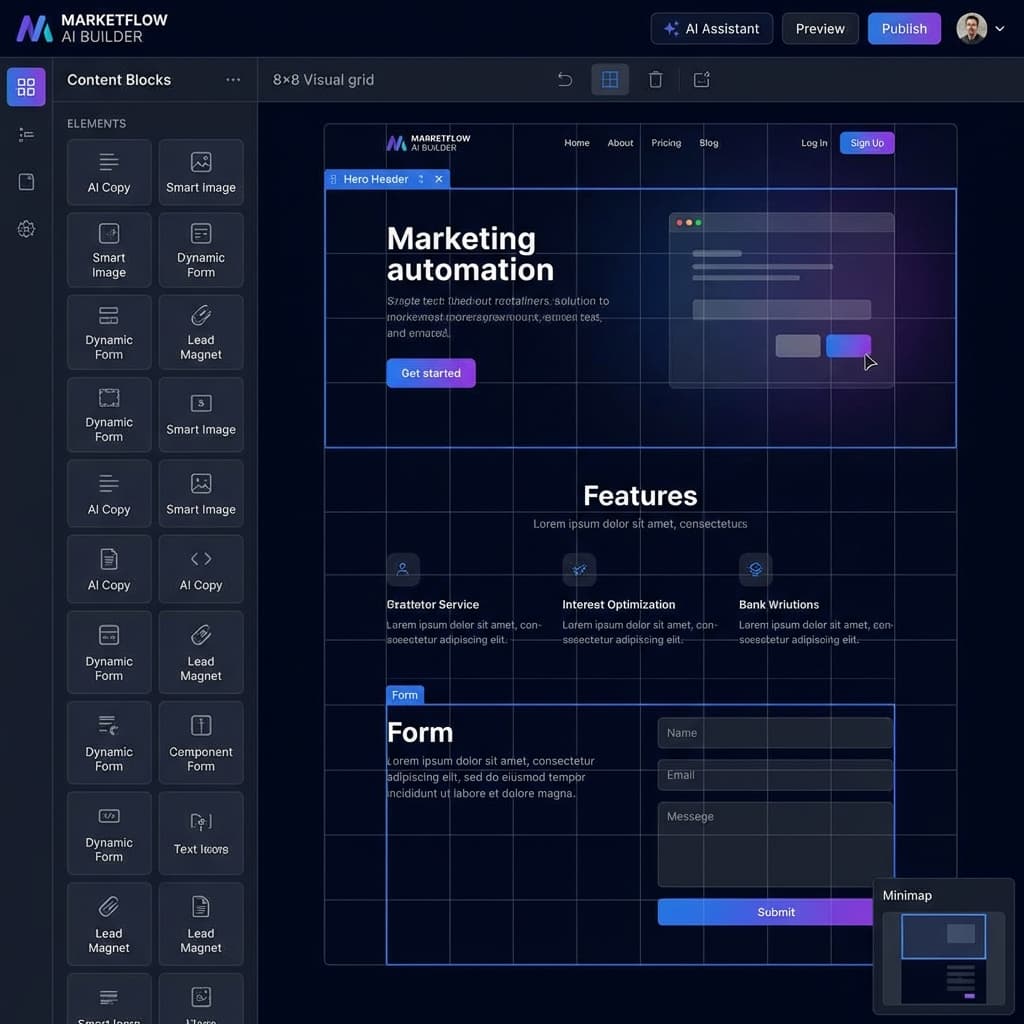Viewport: 1024px width, 1024px height.
Task: Open the settings gear in the left sidebar
Action: click(x=26, y=229)
